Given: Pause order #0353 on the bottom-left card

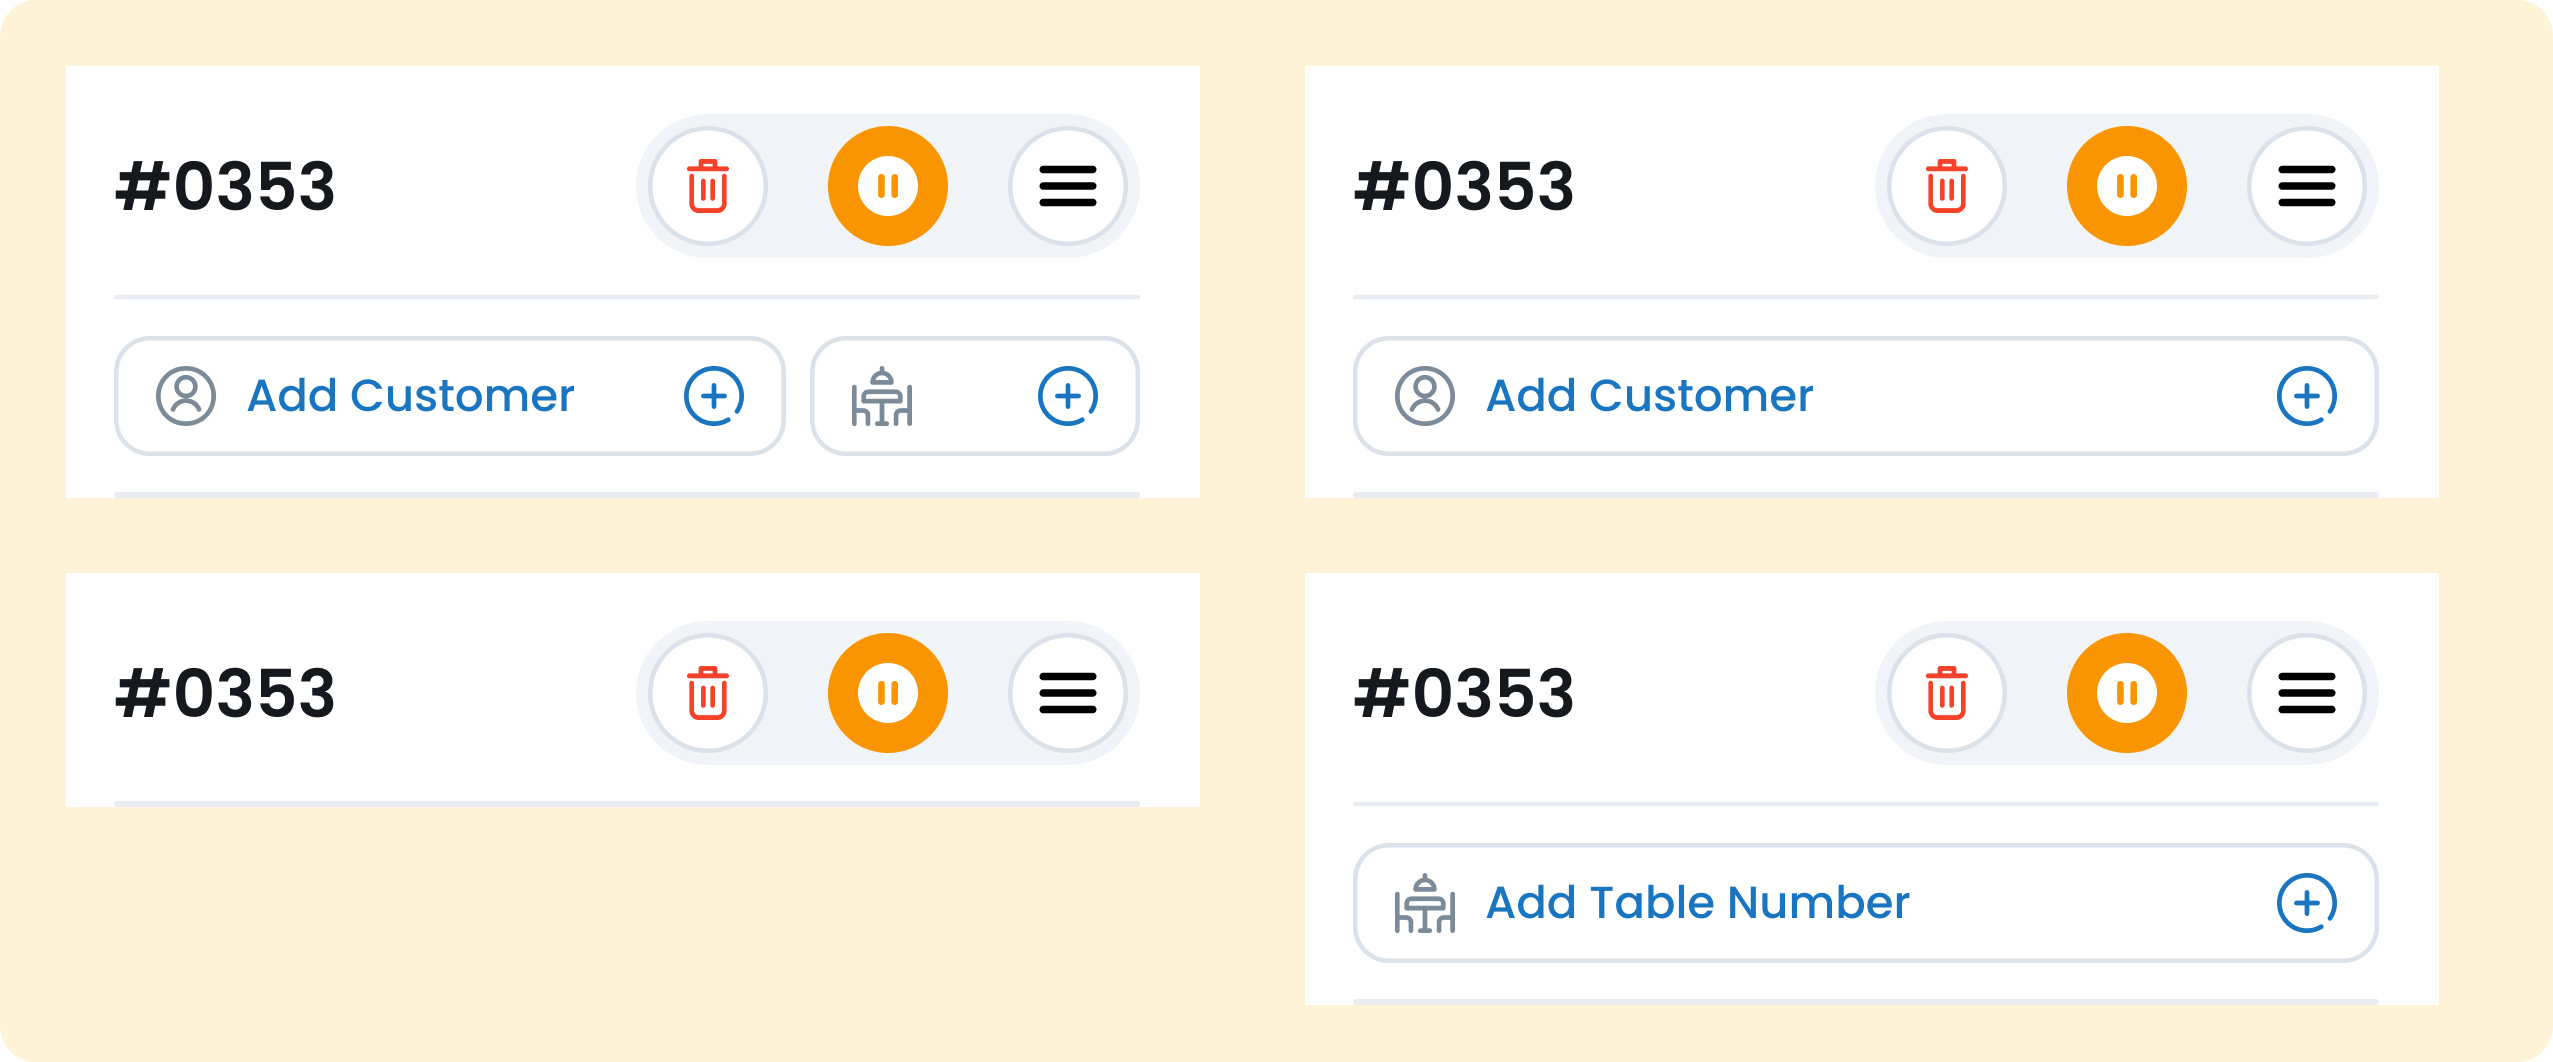Looking at the screenshot, I should point(887,693).
